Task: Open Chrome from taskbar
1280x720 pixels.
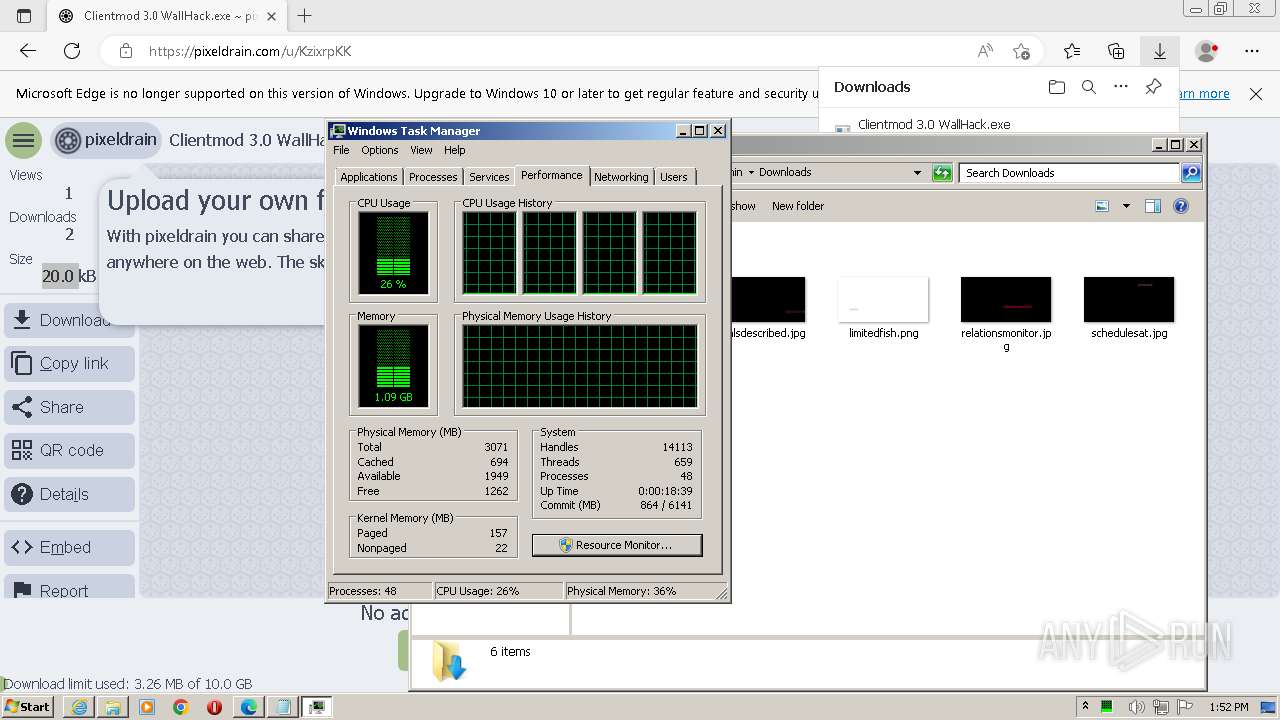Action: (x=180, y=707)
